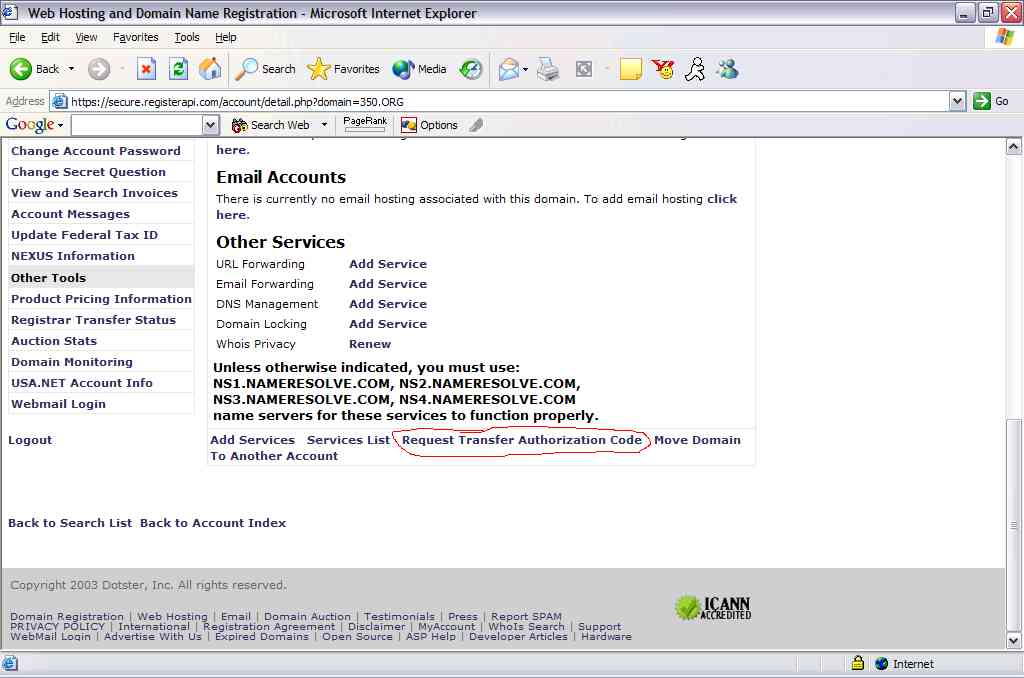The height and width of the screenshot is (678, 1024).
Task: Open the Favorites menu
Action: click(x=135, y=37)
